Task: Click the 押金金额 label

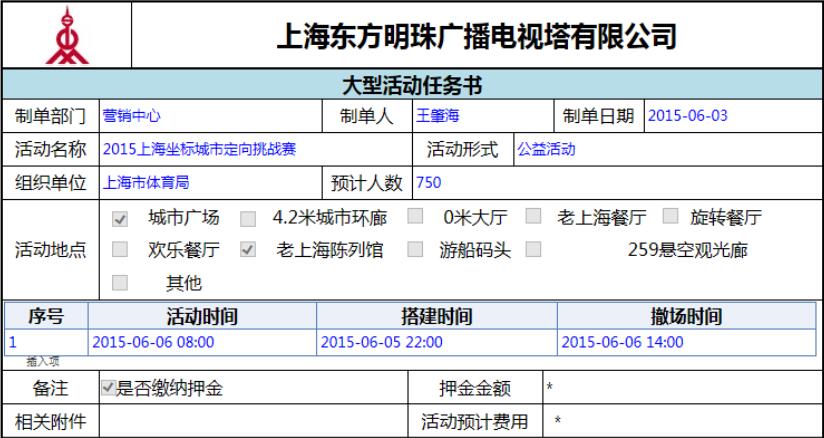Action: (x=475, y=389)
